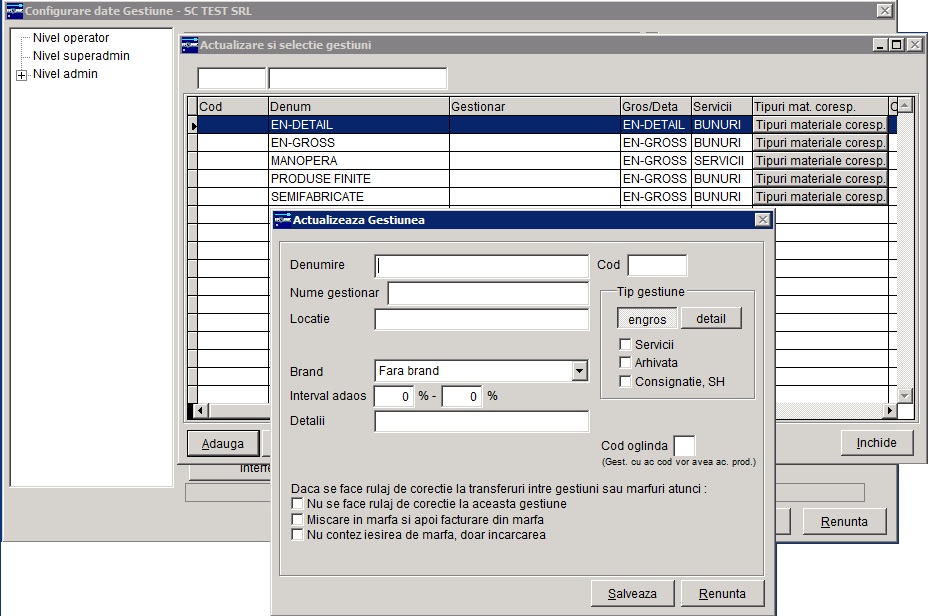The height and width of the screenshot is (616, 928).
Task: Select the EN-DETAIL denumire cell
Action: 359,125
